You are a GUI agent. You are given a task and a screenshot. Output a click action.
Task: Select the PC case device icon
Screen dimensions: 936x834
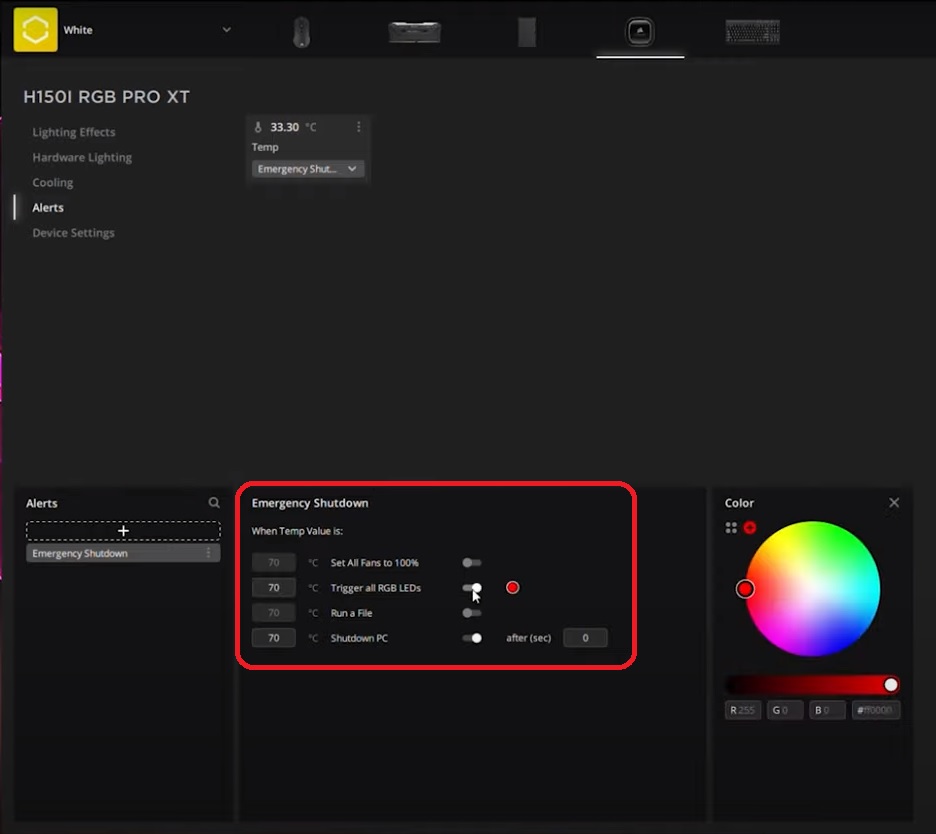pos(527,32)
